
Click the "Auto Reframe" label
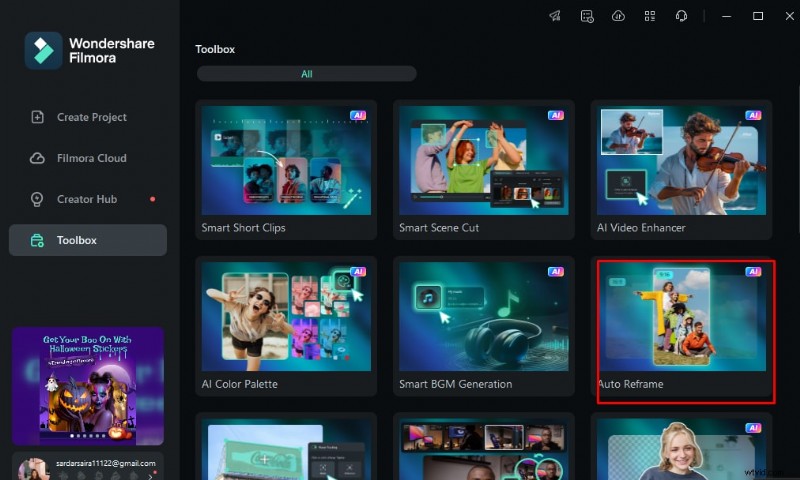[632, 384]
